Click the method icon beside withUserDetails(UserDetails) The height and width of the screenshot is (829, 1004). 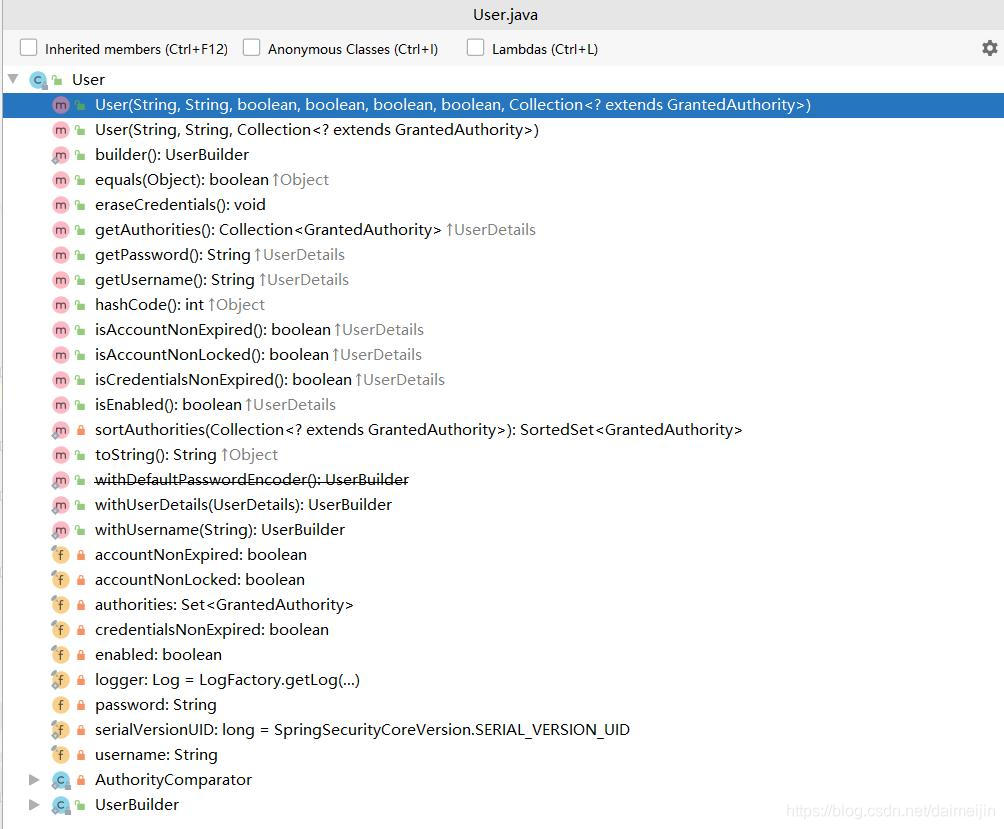click(60, 504)
